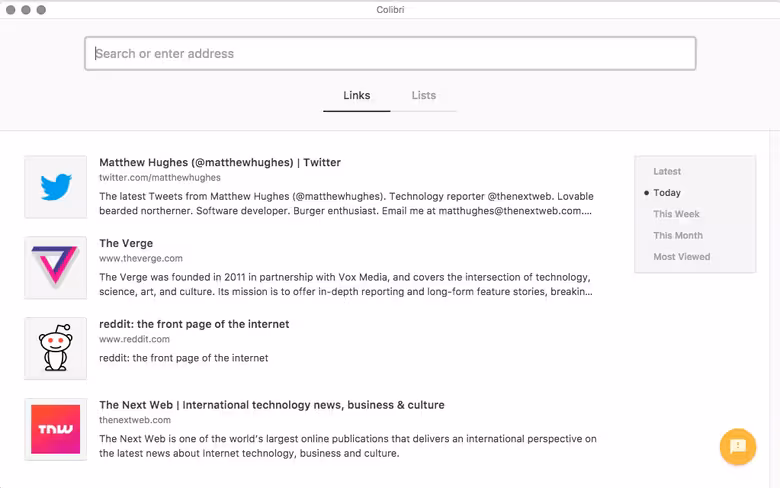Select the This Month filter
Image resolution: width=780 pixels, height=488 pixels.
pos(678,235)
